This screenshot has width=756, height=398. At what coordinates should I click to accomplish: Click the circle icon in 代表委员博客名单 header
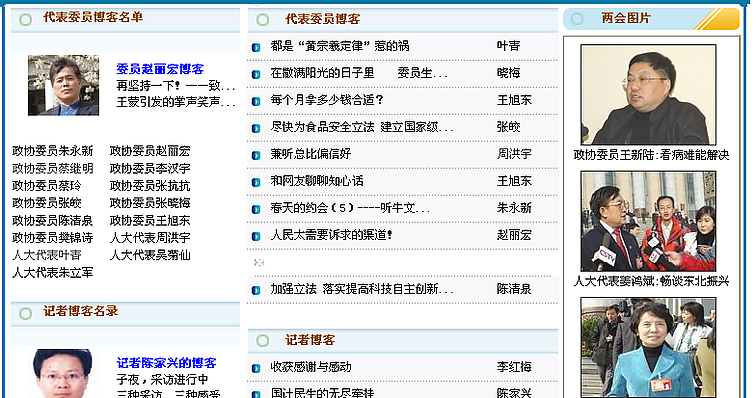click(x=26, y=19)
